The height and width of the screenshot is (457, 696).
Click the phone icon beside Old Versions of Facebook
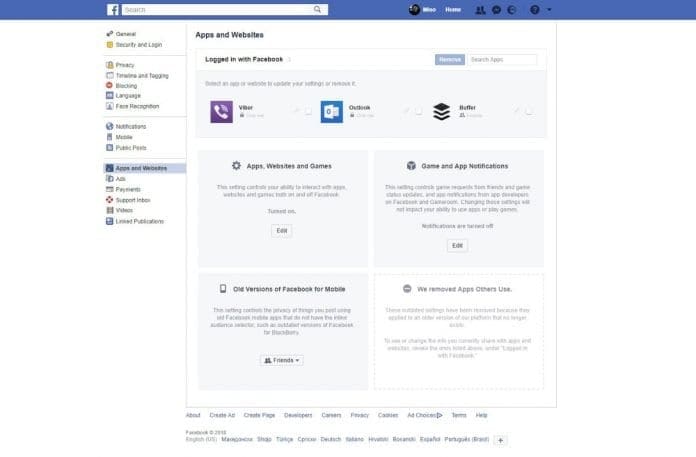pyautogui.click(x=223, y=289)
